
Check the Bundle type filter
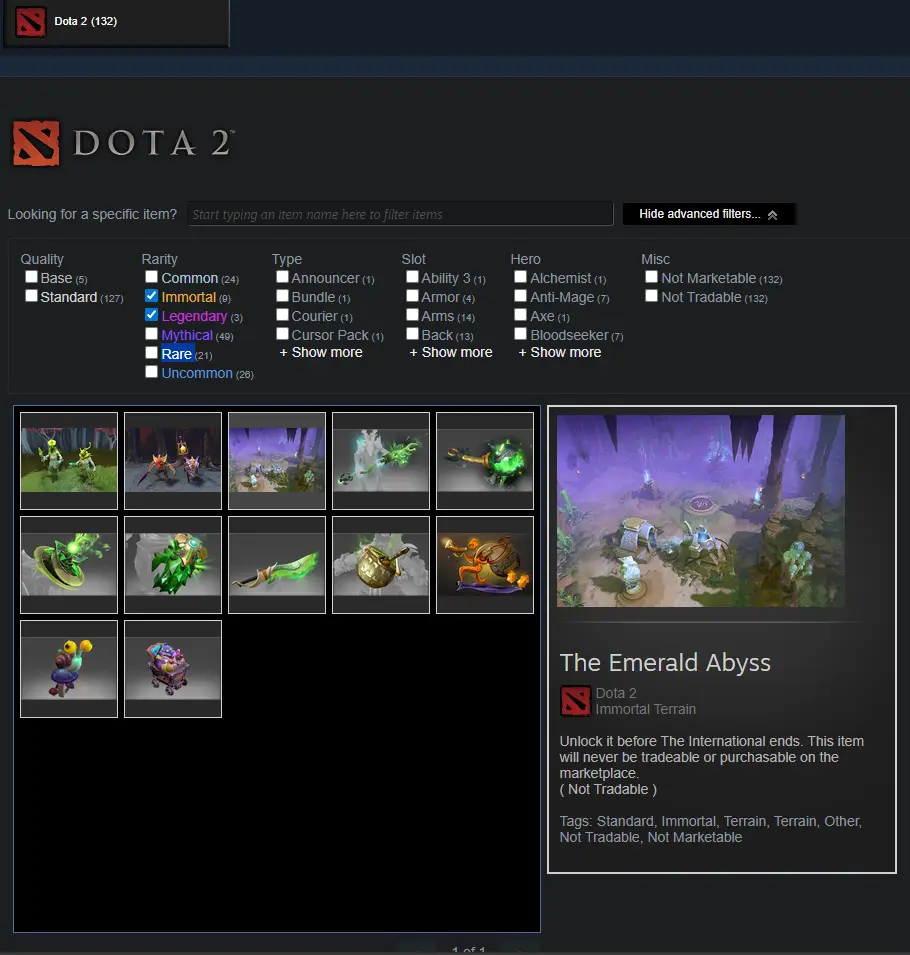pos(282,296)
